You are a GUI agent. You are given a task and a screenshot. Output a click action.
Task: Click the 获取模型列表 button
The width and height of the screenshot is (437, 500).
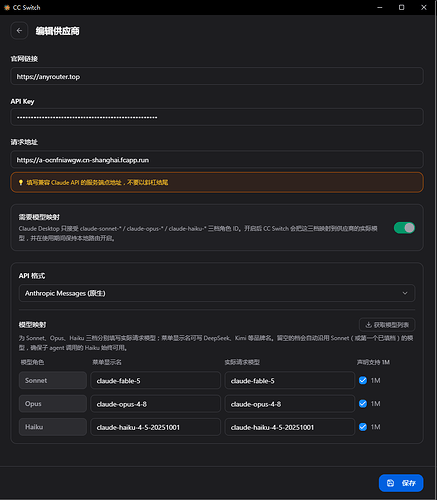(387, 325)
